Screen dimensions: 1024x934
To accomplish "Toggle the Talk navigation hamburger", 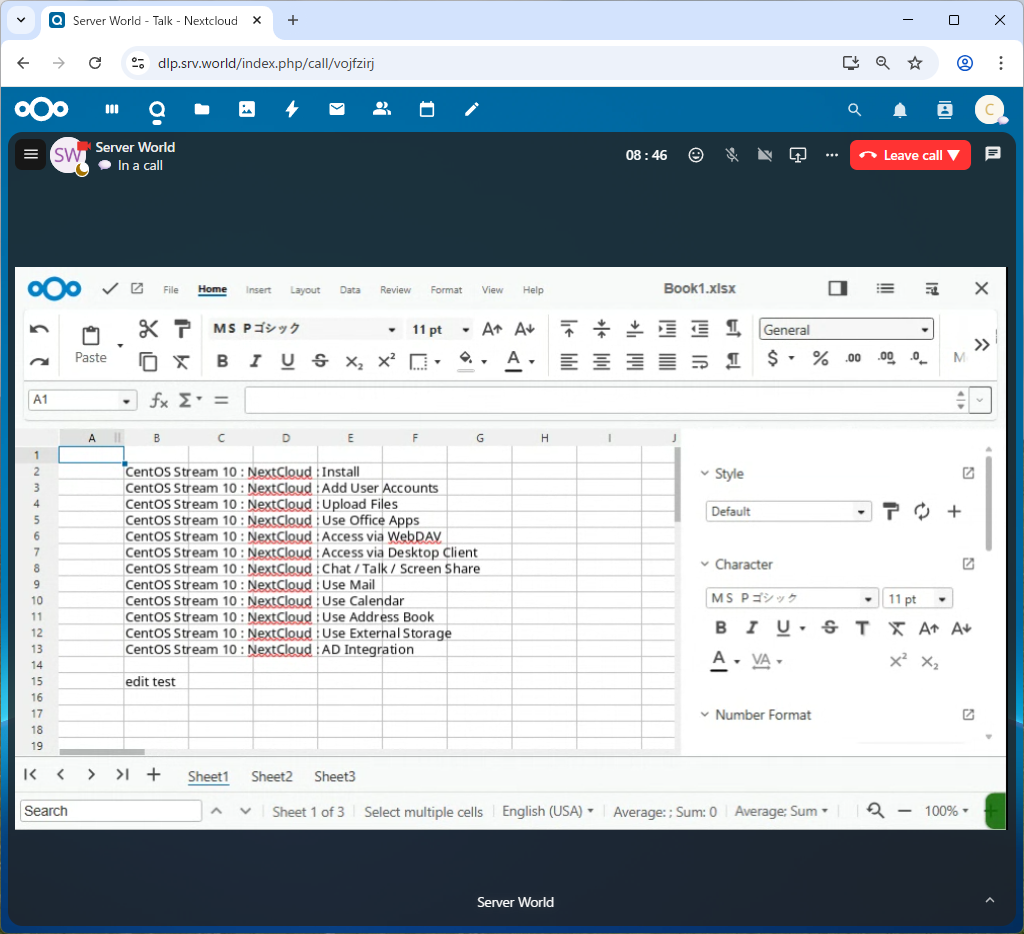I will coord(31,154).
